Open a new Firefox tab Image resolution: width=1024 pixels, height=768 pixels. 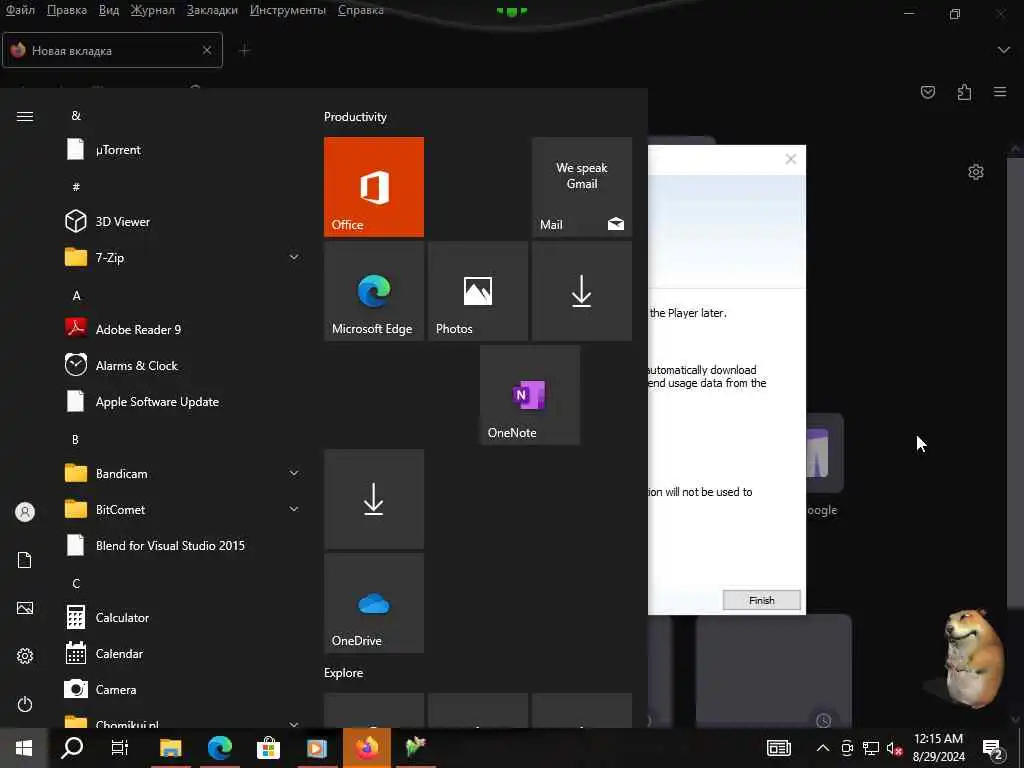[x=244, y=50]
